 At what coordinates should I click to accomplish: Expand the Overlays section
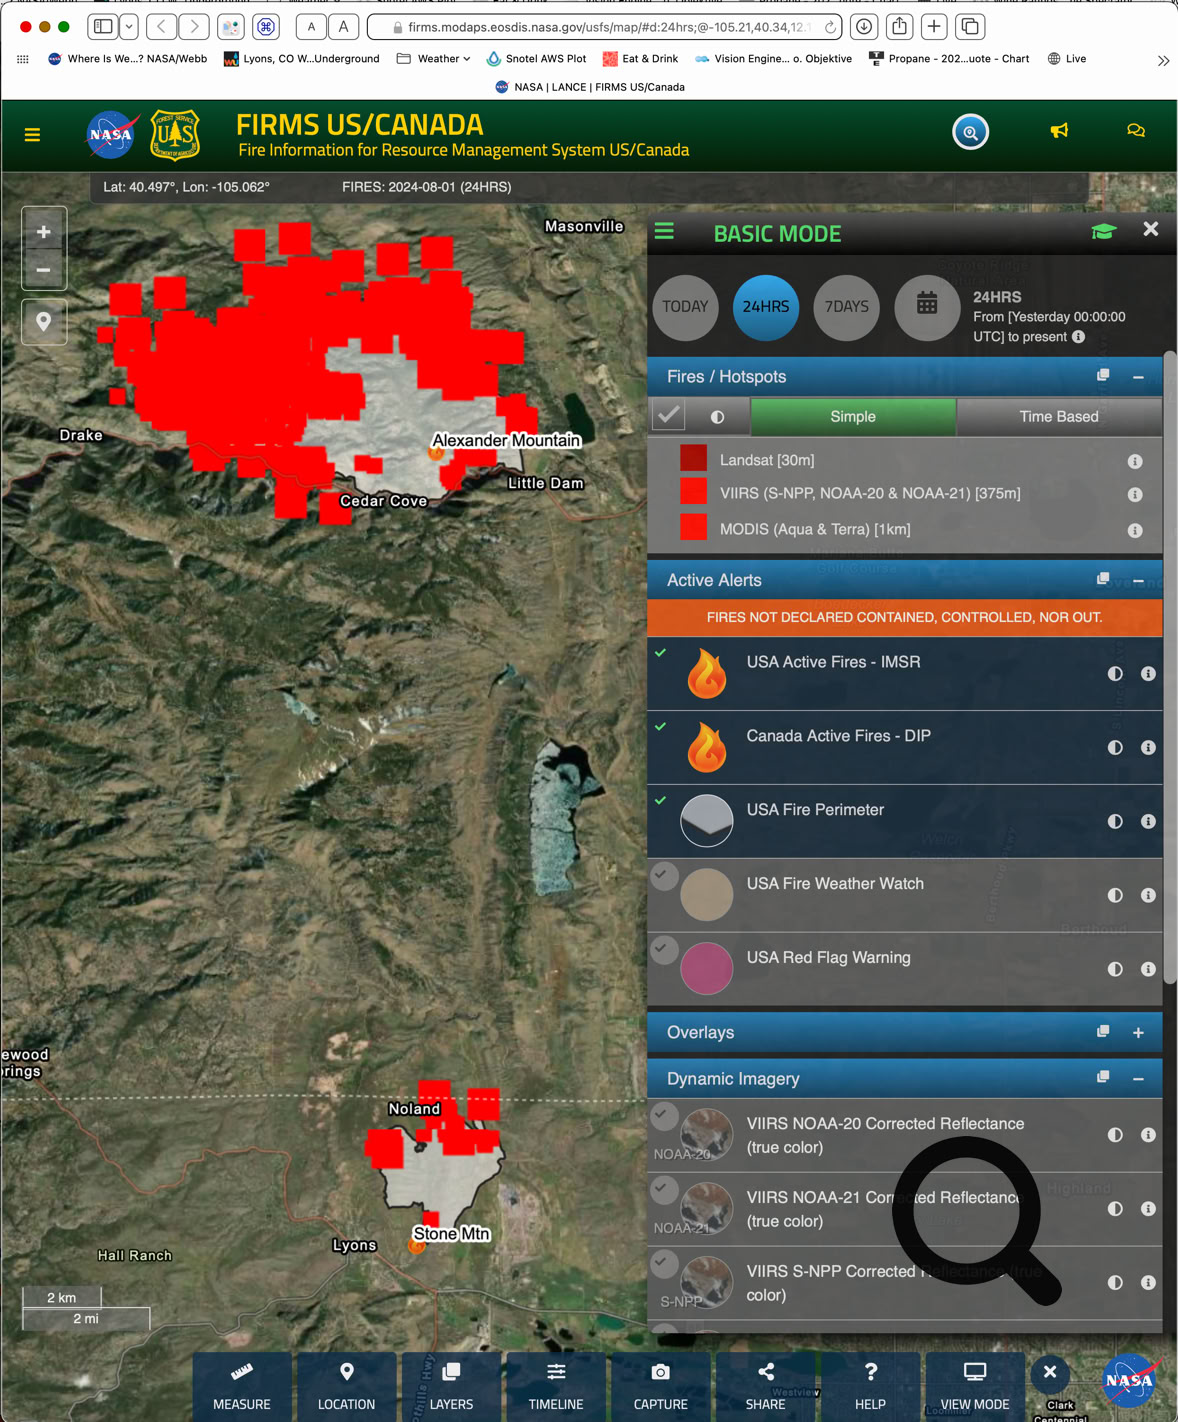coord(1138,1033)
